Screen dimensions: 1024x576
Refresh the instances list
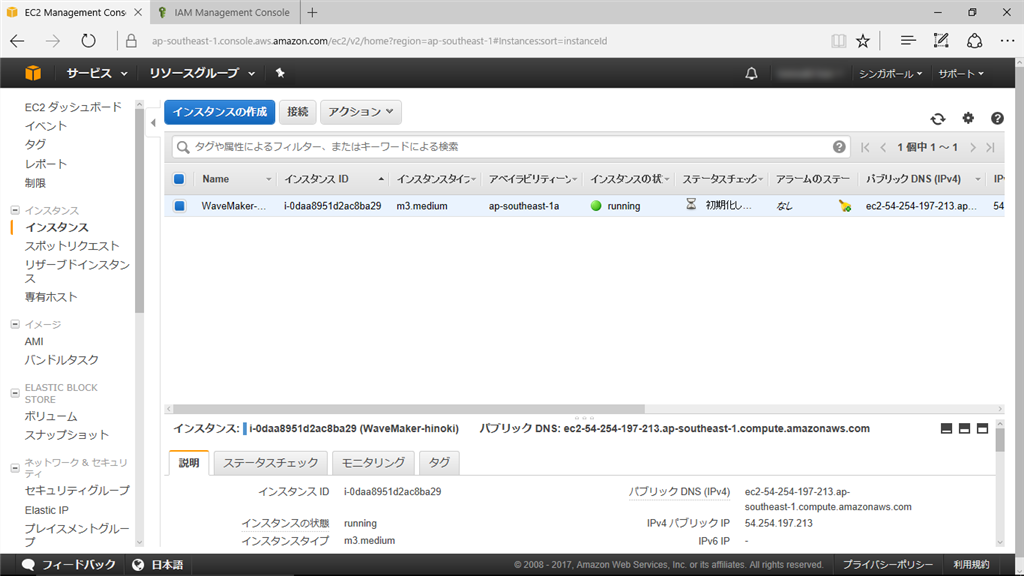click(938, 118)
